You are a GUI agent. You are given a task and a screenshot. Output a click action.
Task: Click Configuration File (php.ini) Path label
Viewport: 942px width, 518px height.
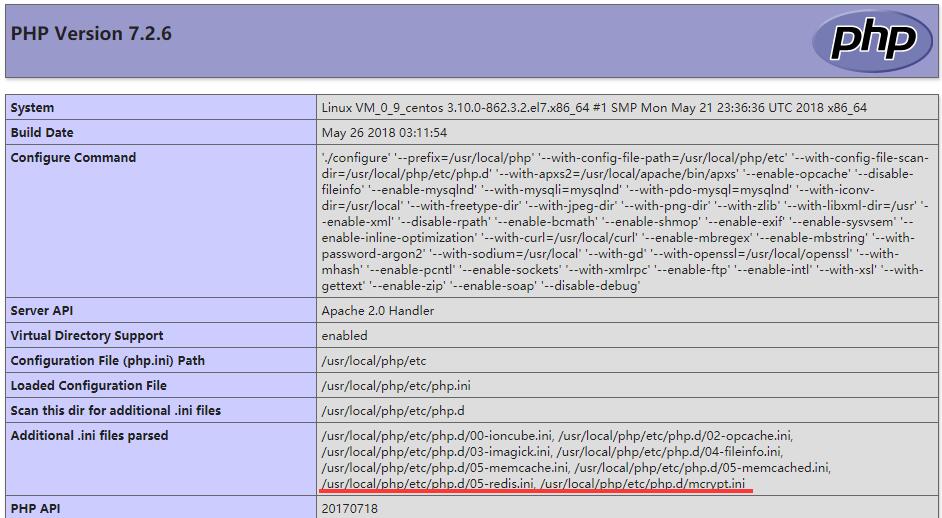108,361
